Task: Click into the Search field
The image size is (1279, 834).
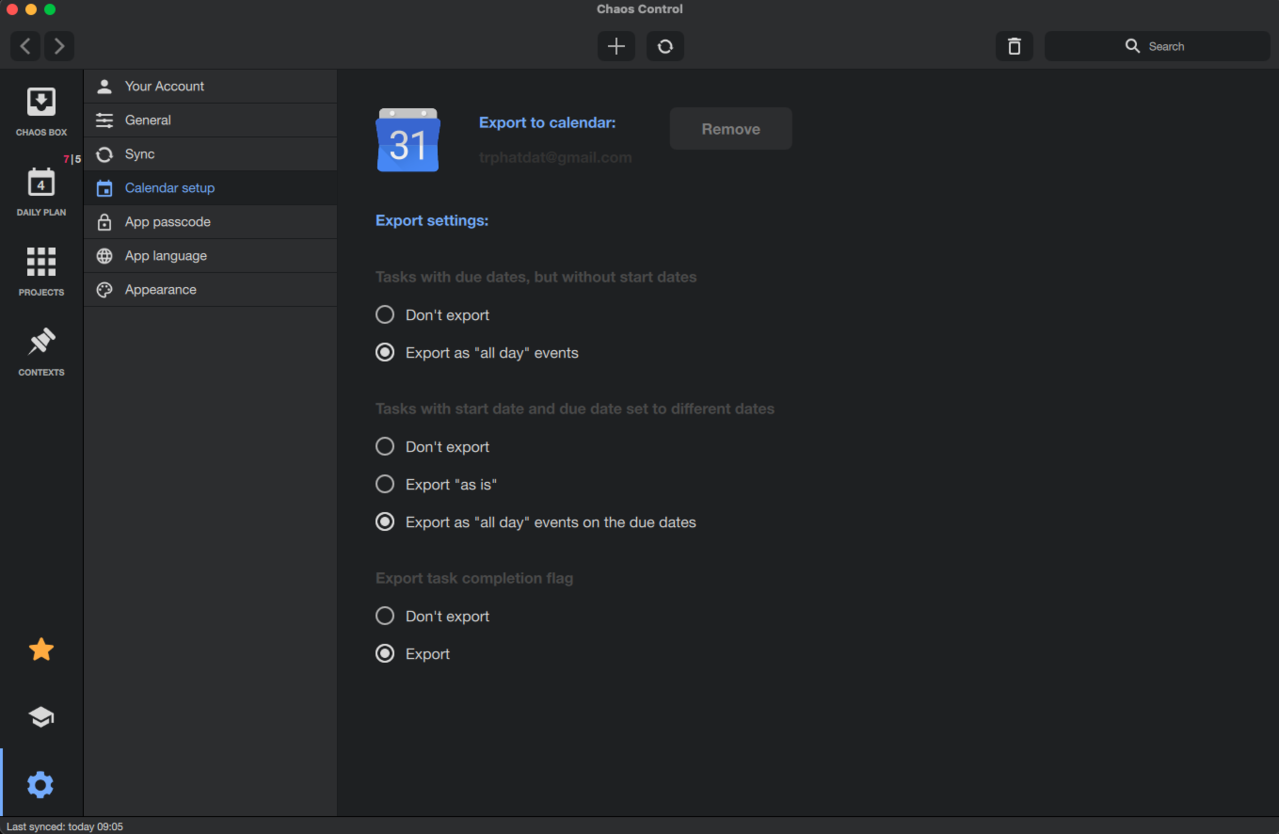Action: pos(1157,46)
